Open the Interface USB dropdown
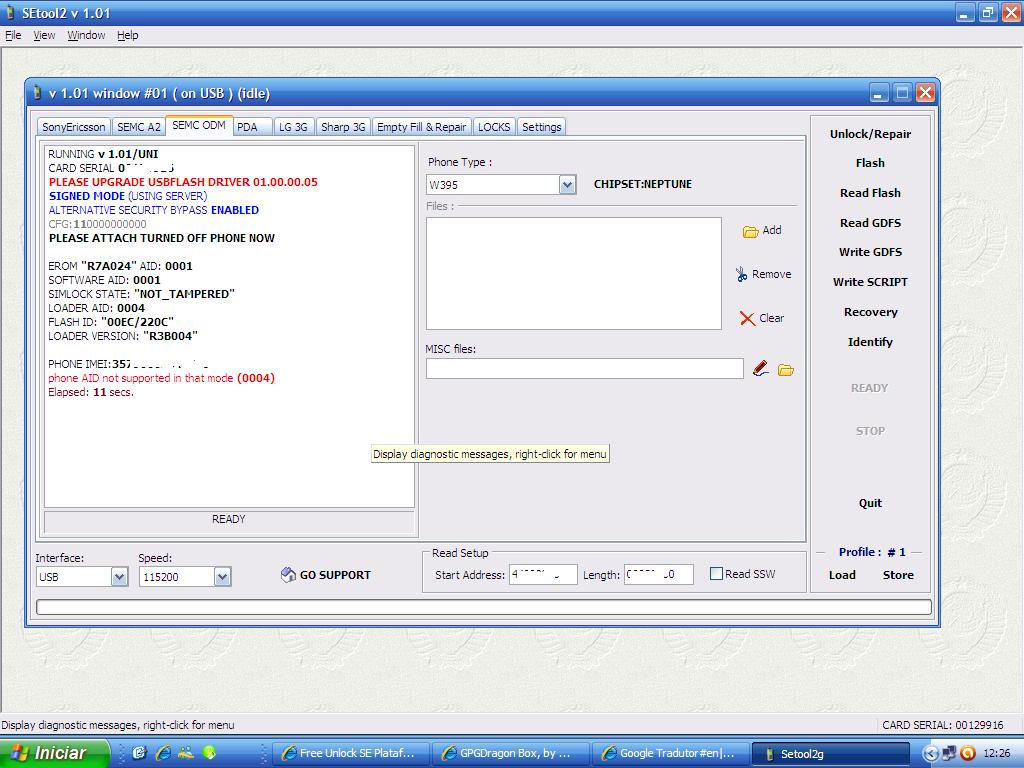Viewport: 1024px width, 768px height. click(x=119, y=577)
